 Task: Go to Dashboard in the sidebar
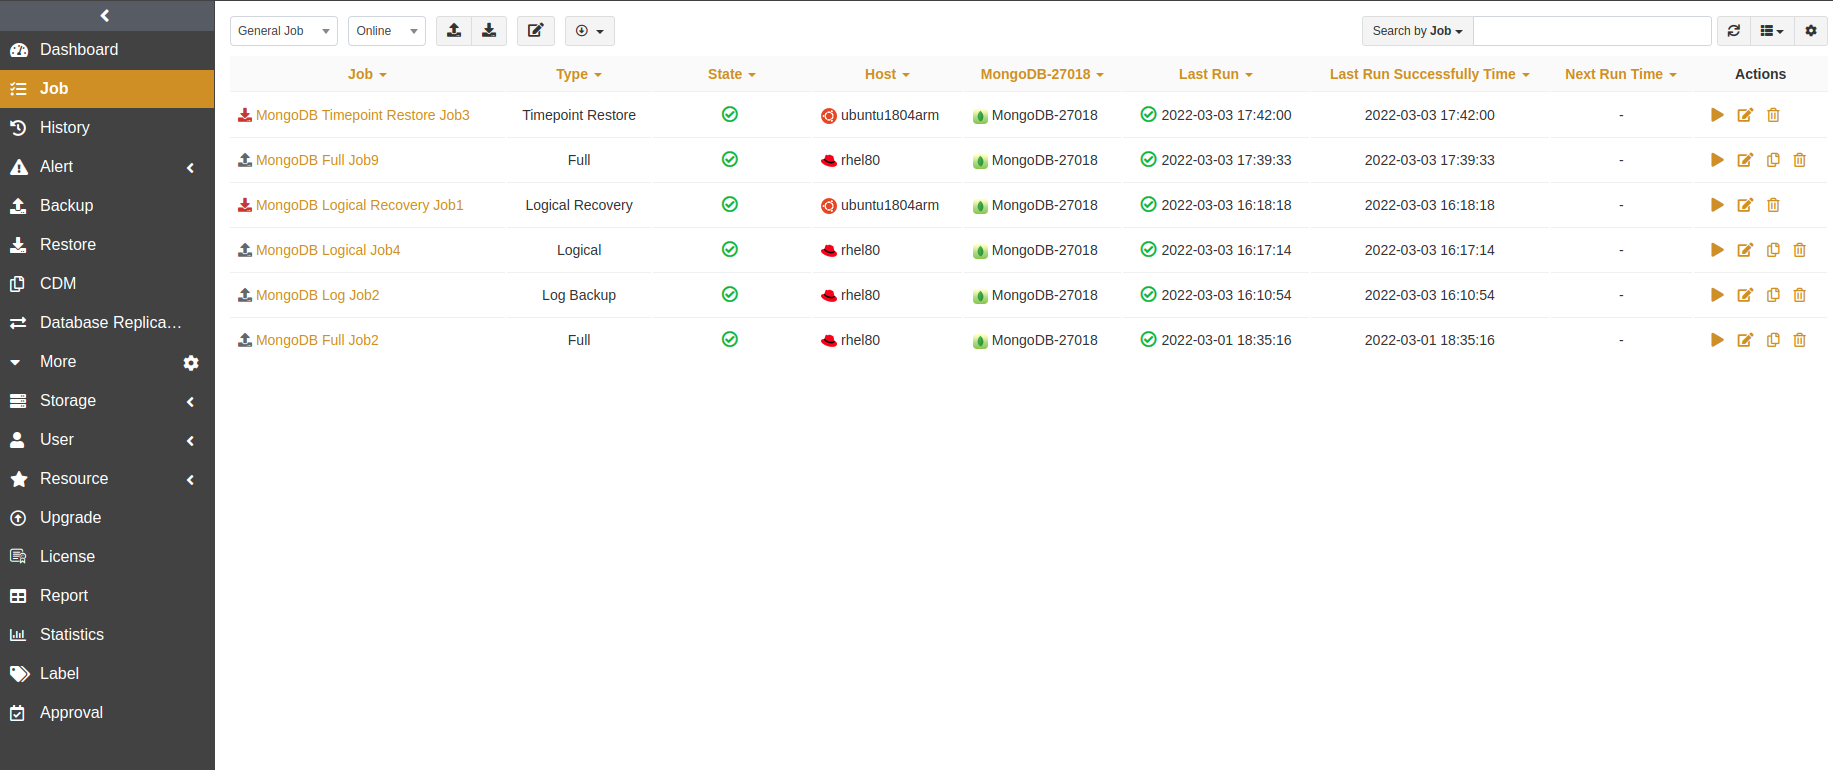click(x=107, y=50)
